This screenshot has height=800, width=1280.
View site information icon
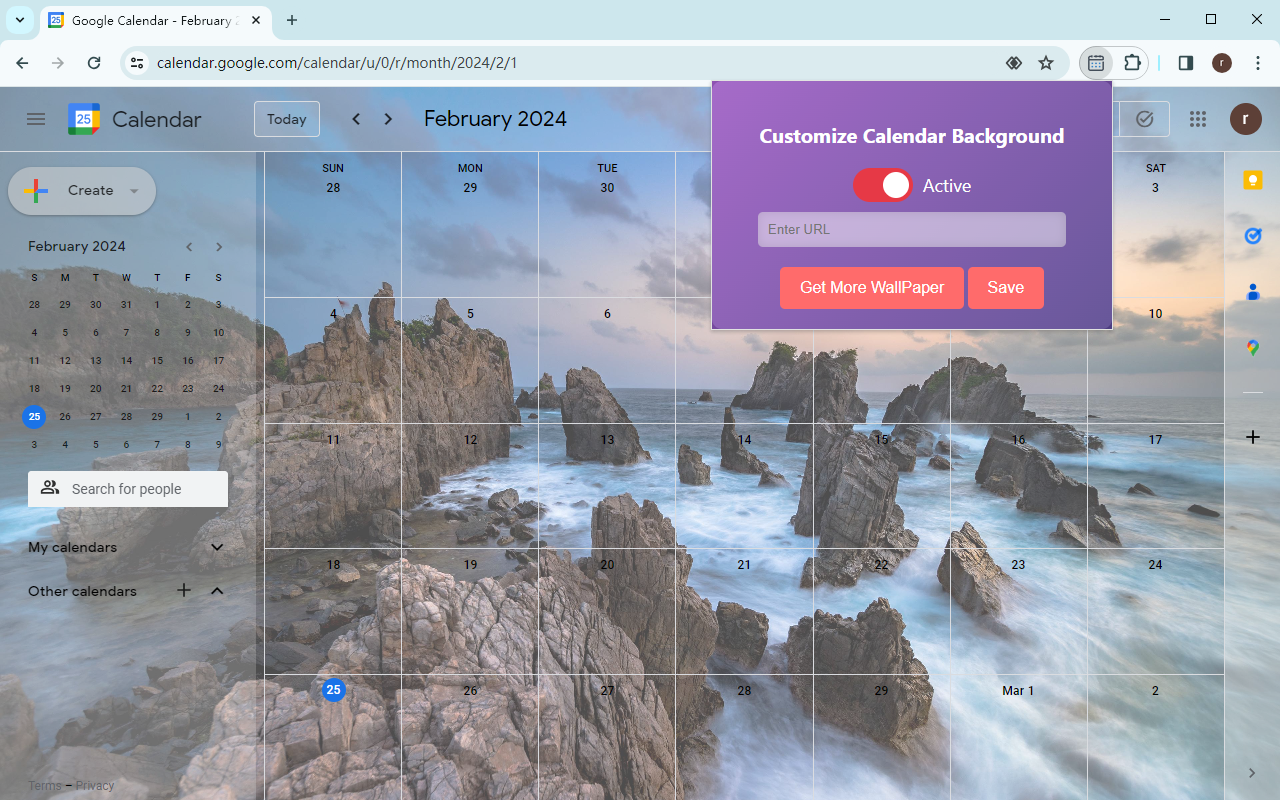coord(138,63)
